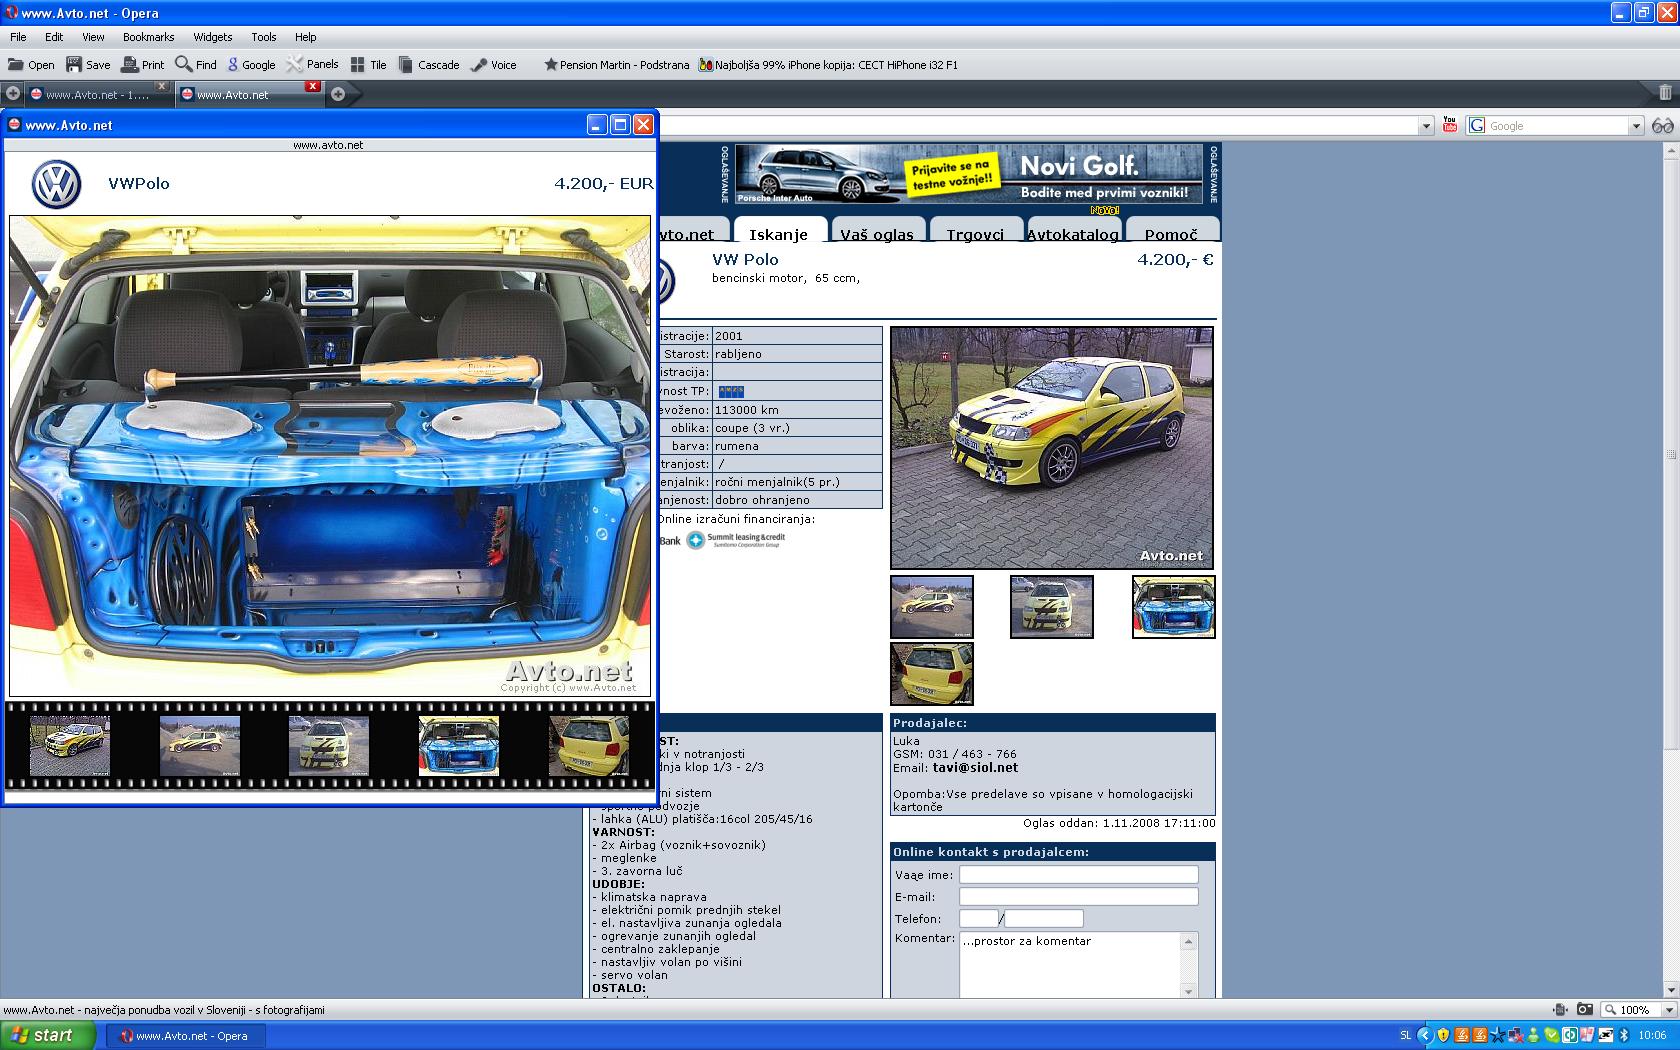Image resolution: width=1680 pixels, height=1050 pixels.
Task: Click the Open toolbar button
Action: tap(31, 65)
